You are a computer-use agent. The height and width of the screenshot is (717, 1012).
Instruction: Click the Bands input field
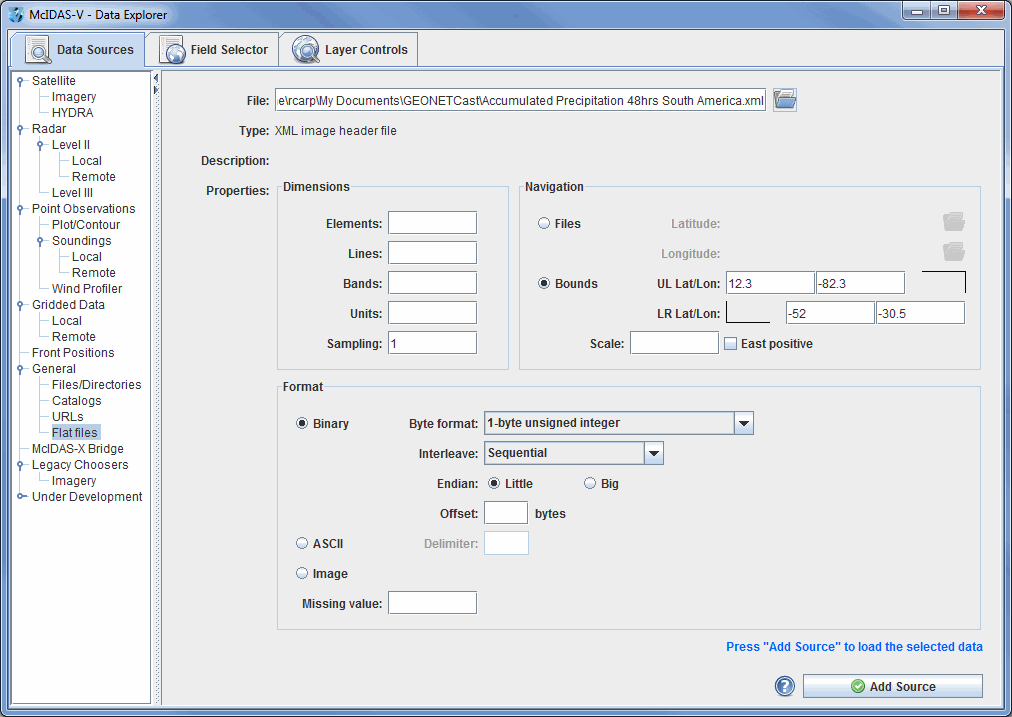point(432,283)
